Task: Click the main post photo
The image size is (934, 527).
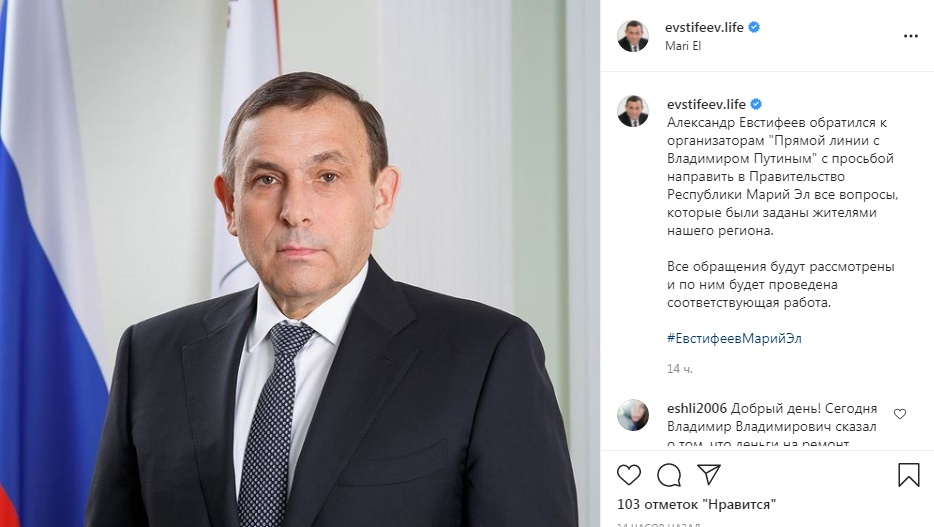Action: (x=300, y=263)
